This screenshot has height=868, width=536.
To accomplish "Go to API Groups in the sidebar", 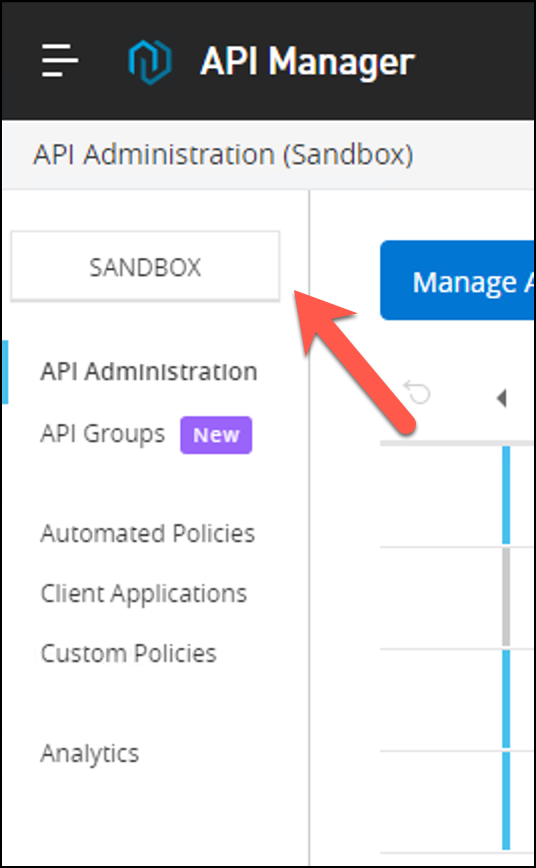I will click(x=102, y=435).
